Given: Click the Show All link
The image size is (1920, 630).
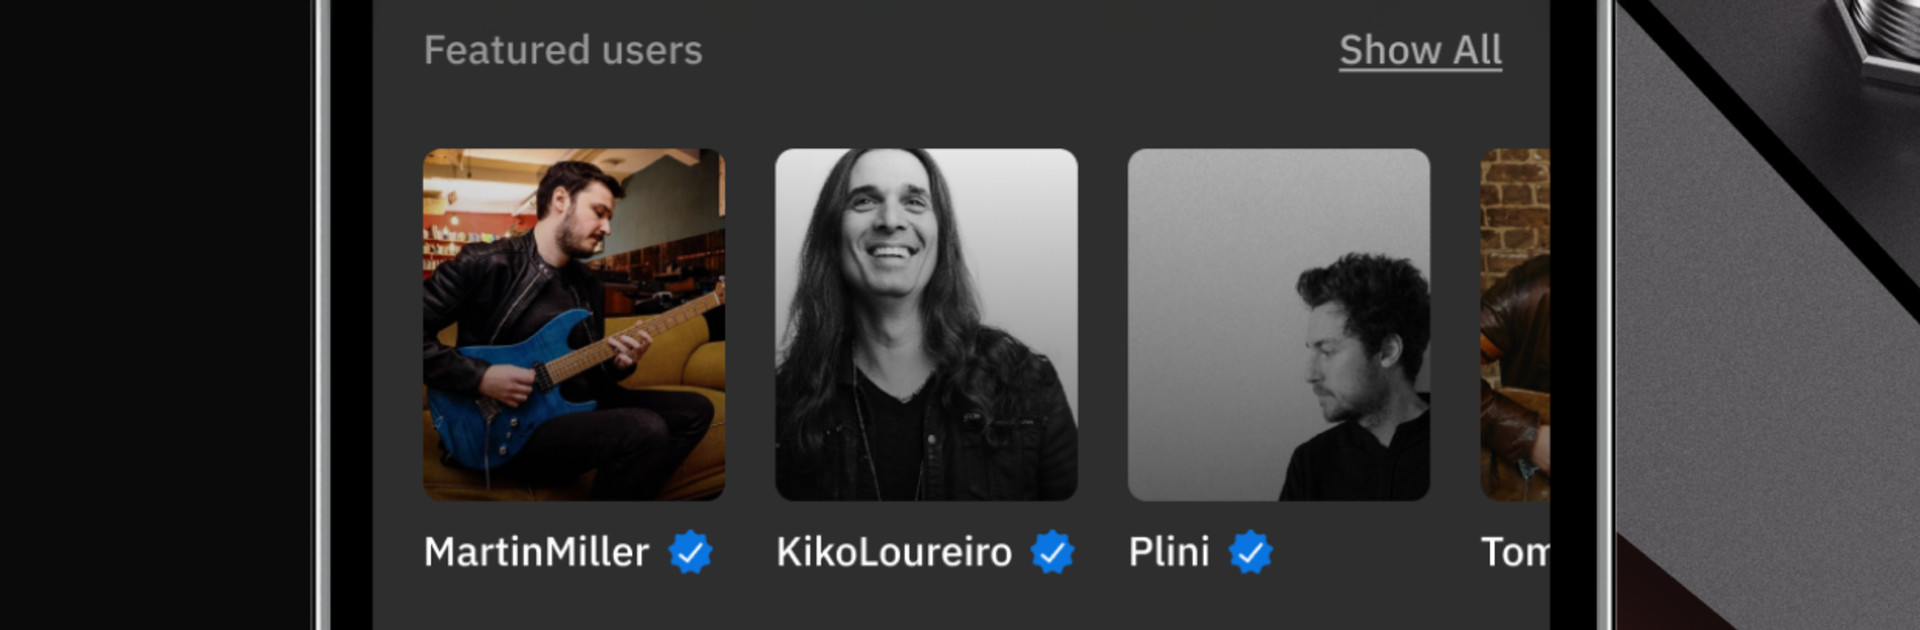Looking at the screenshot, I should point(1420,50).
